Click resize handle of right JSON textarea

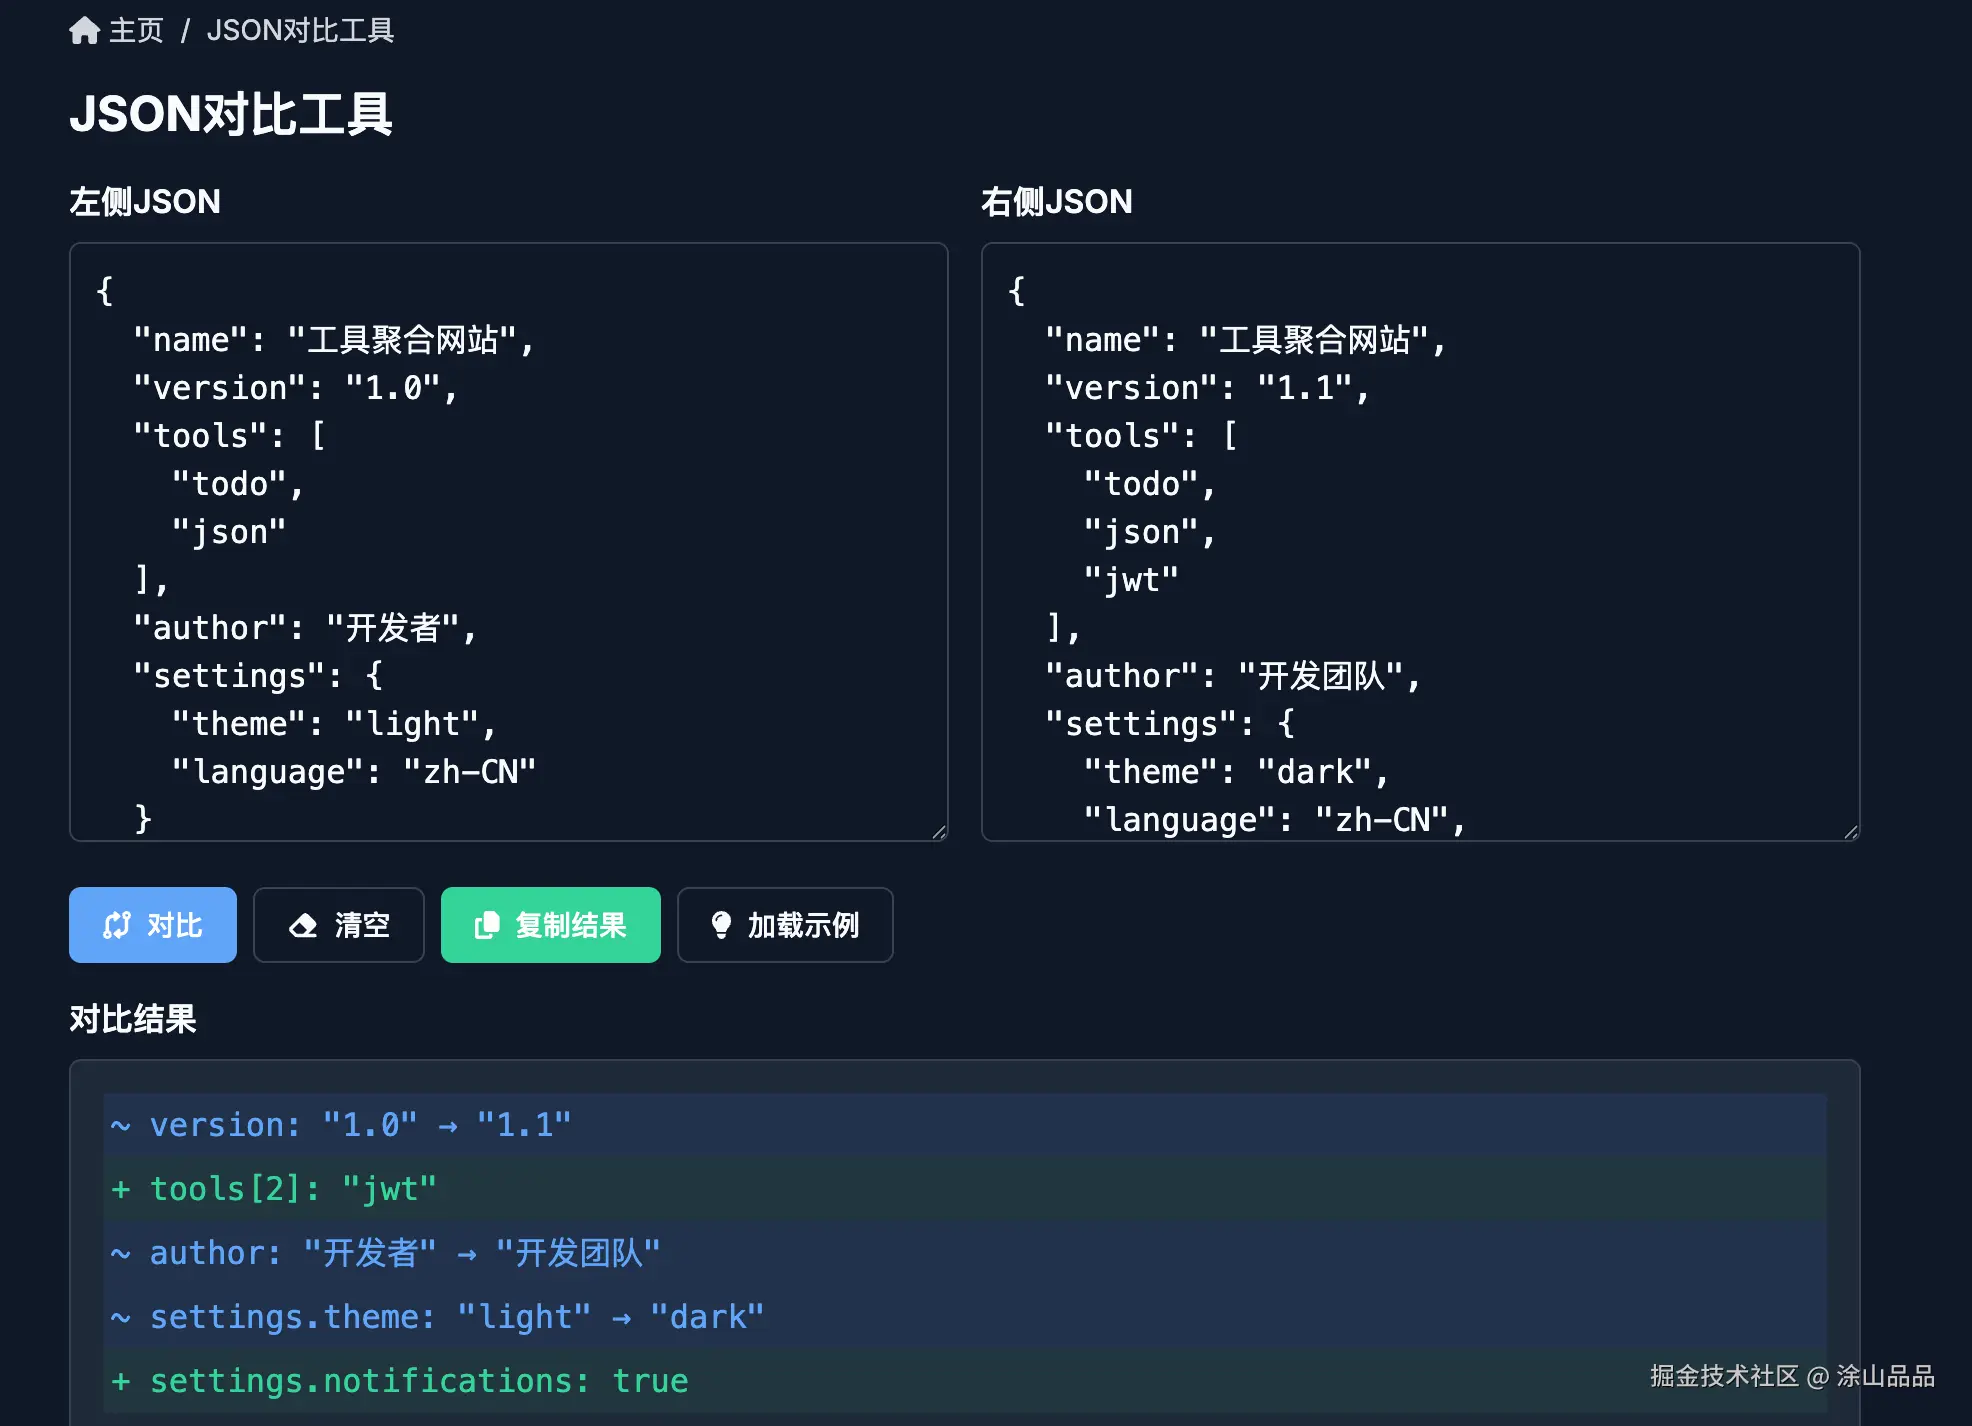point(1851,832)
